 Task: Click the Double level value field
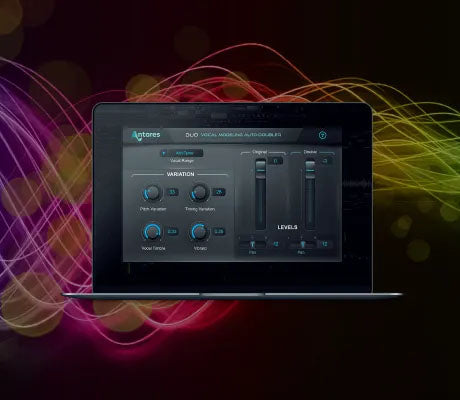click(325, 161)
